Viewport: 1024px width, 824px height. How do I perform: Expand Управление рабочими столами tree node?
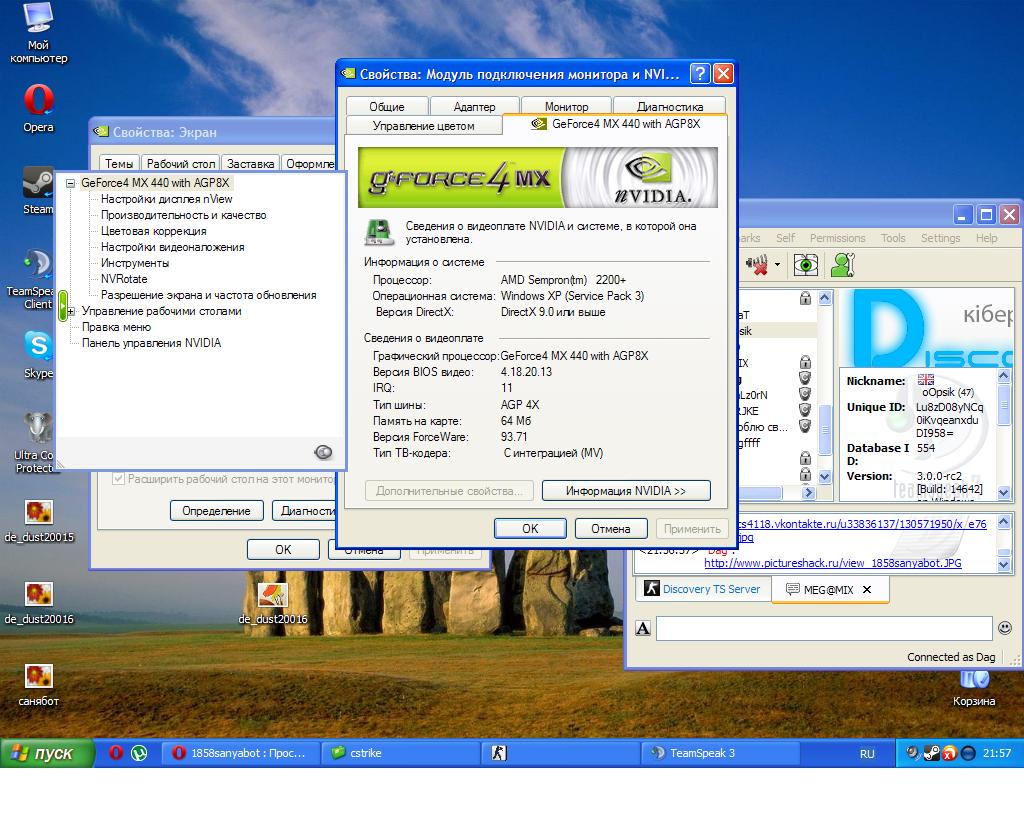click(x=70, y=311)
